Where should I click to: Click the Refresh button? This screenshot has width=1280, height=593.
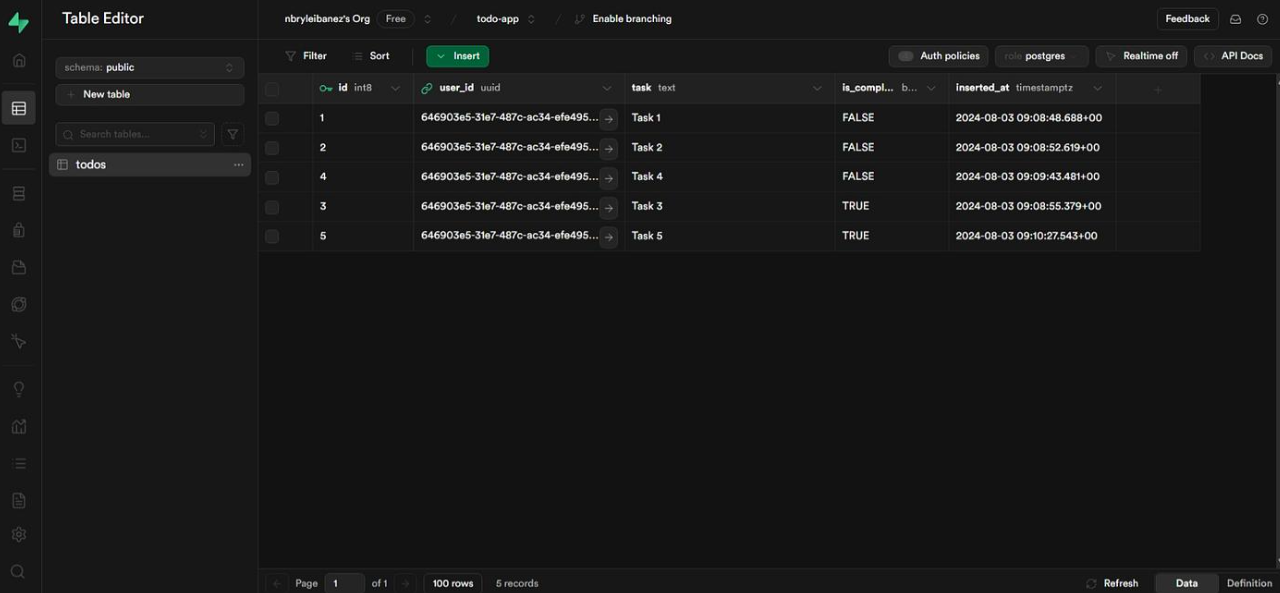coord(1112,583)
